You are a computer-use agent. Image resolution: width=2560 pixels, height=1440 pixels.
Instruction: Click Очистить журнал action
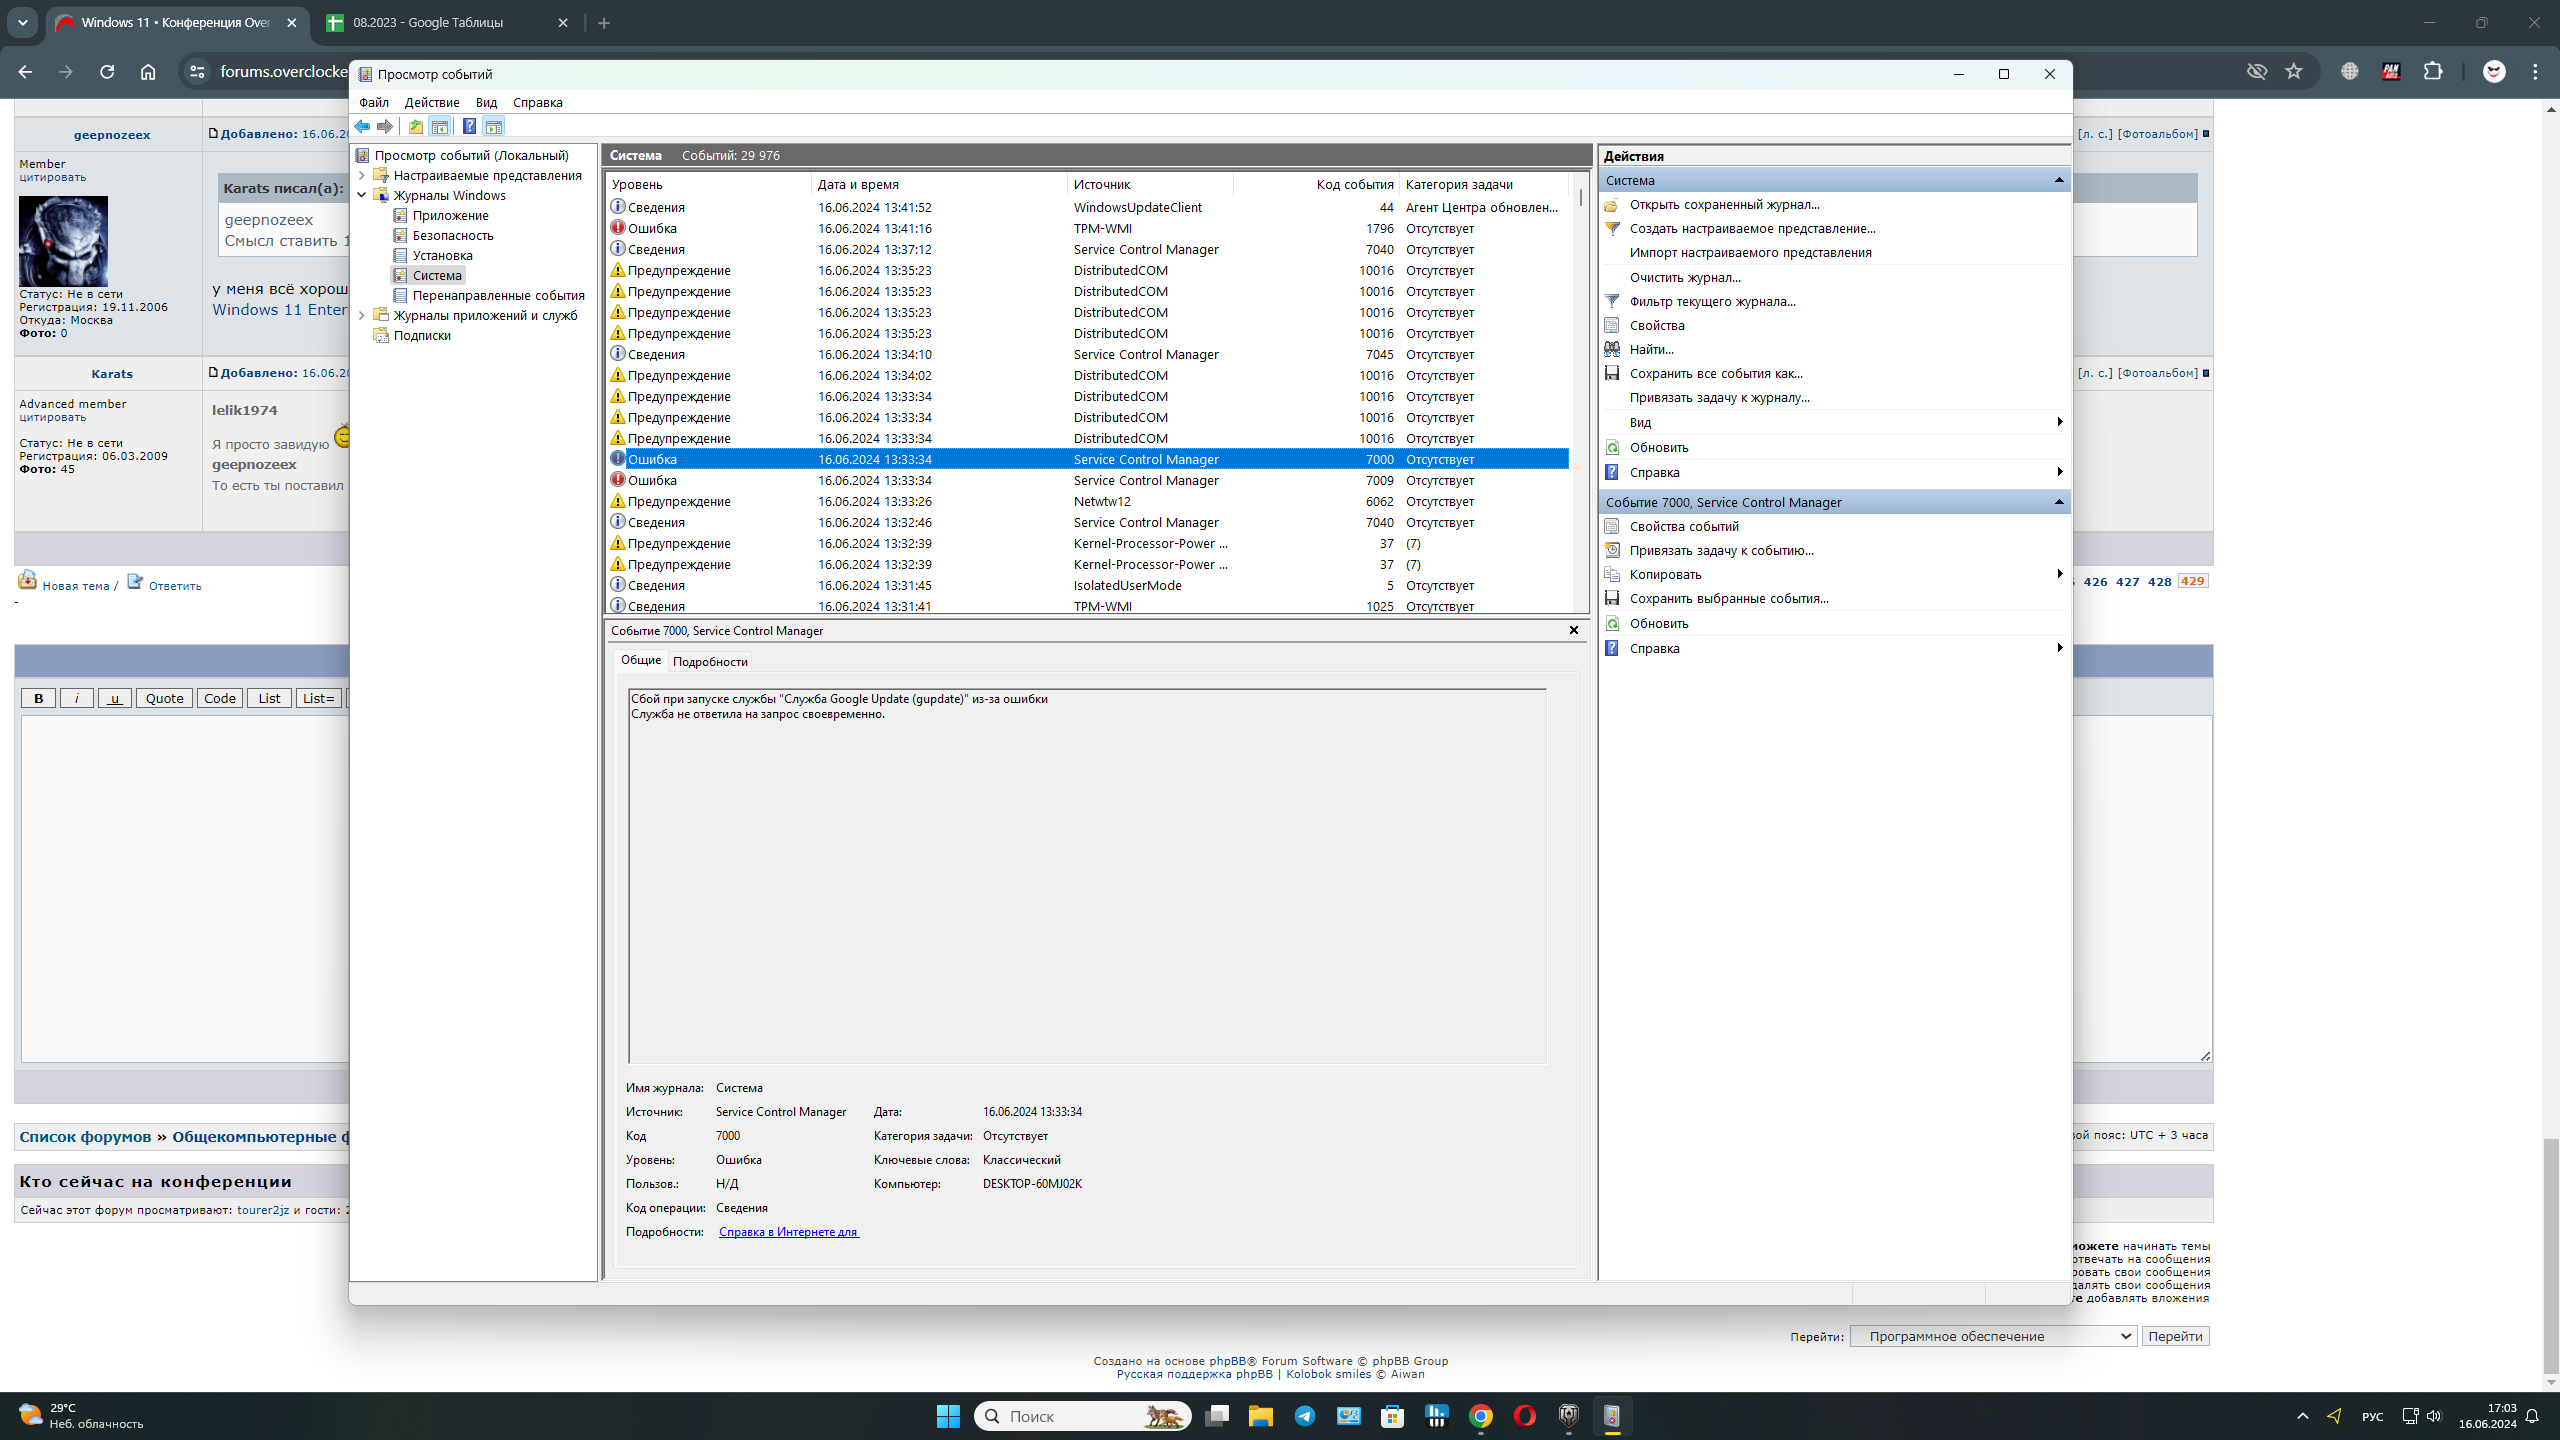click(x=1685, y=277)
